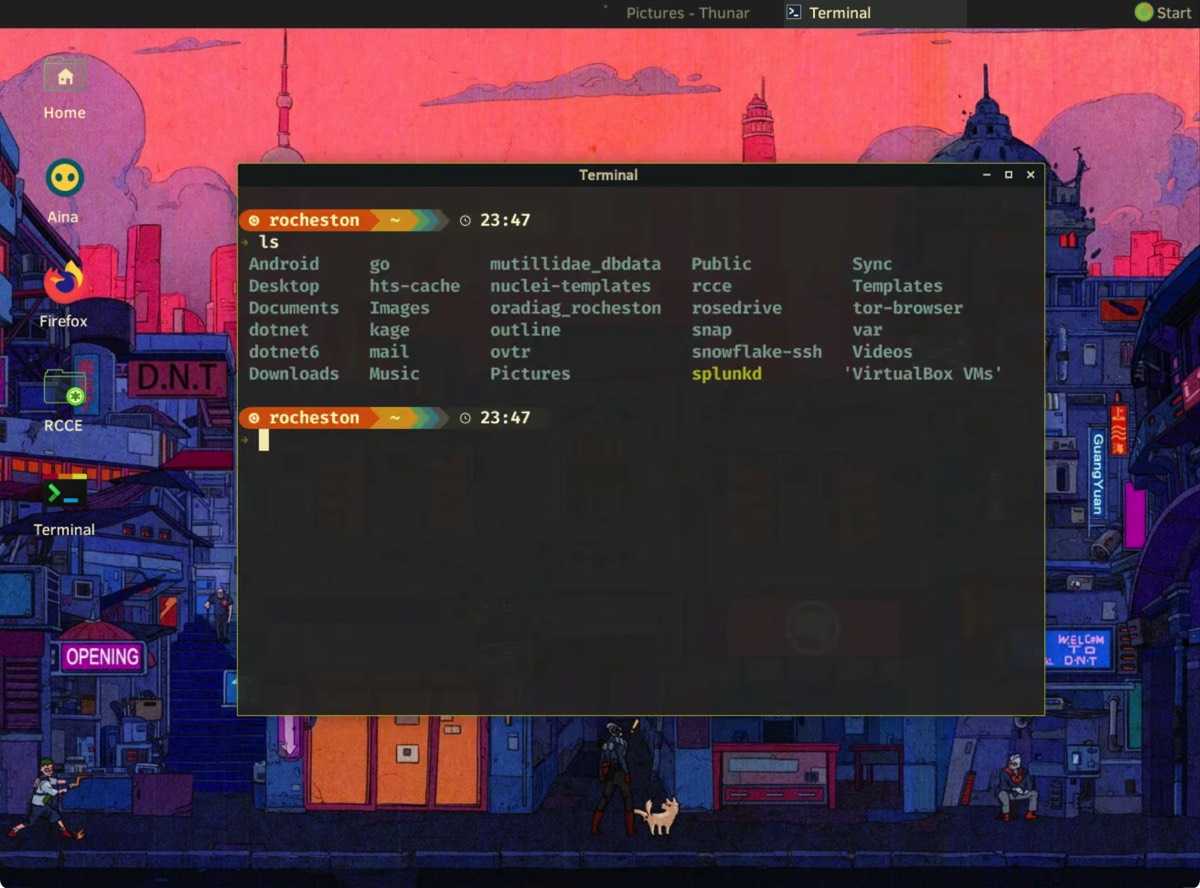1200x888 pixels.
Task: Maximize the Terminal window
Action: tap(1008, 175)
